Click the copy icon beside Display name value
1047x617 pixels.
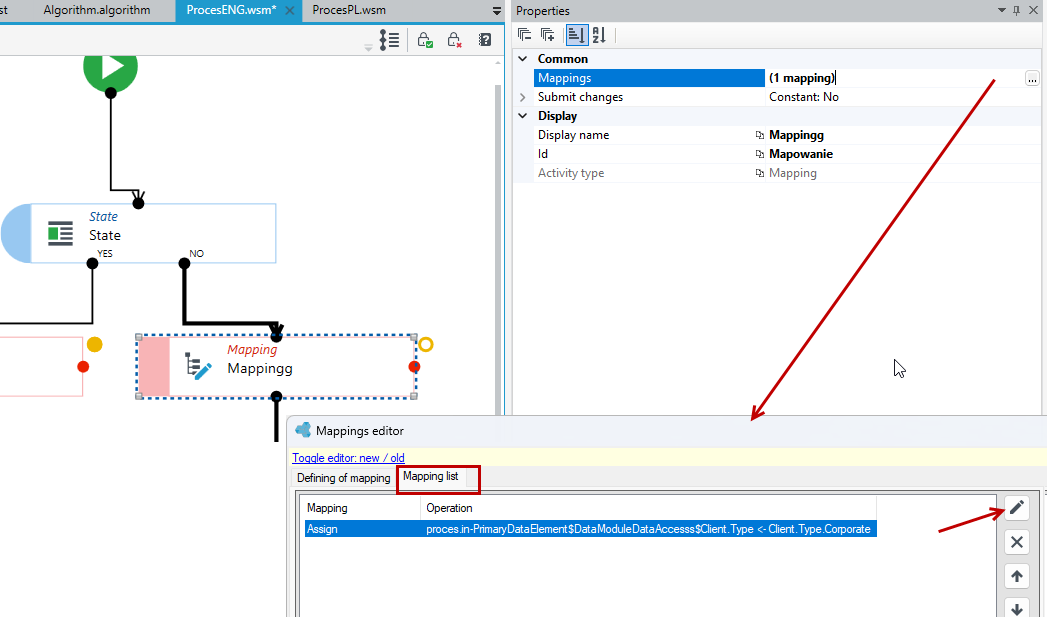[760, 135]
